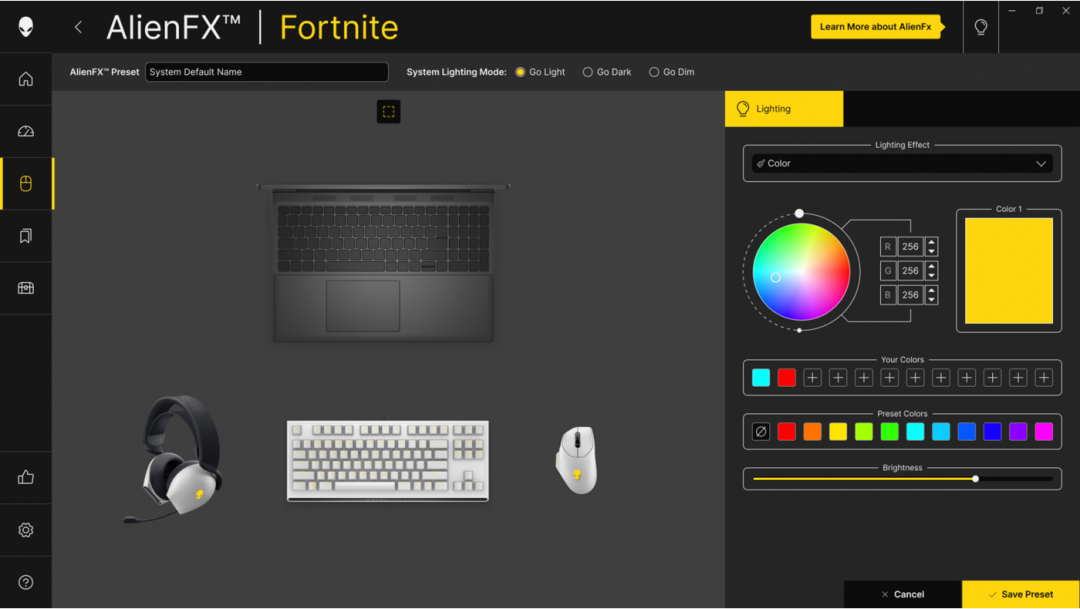Click the Alienware alien head logo
Viewport: 1080px width, 609px height.
[x=25, y=26]
